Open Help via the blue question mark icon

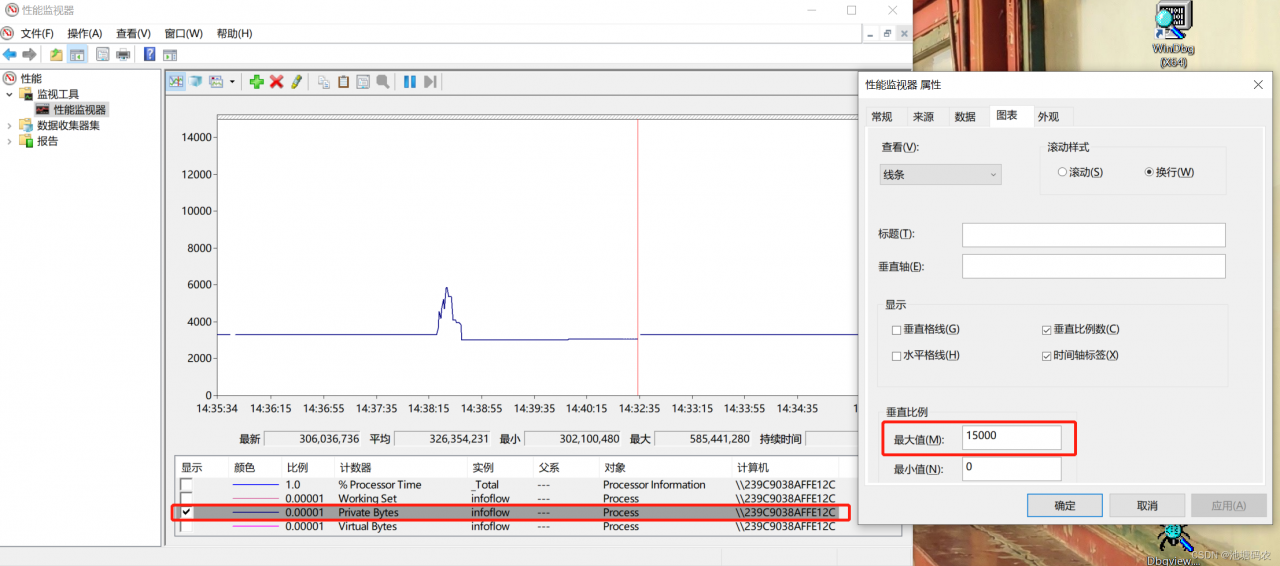pyautogui.click(x=150, y=54)
